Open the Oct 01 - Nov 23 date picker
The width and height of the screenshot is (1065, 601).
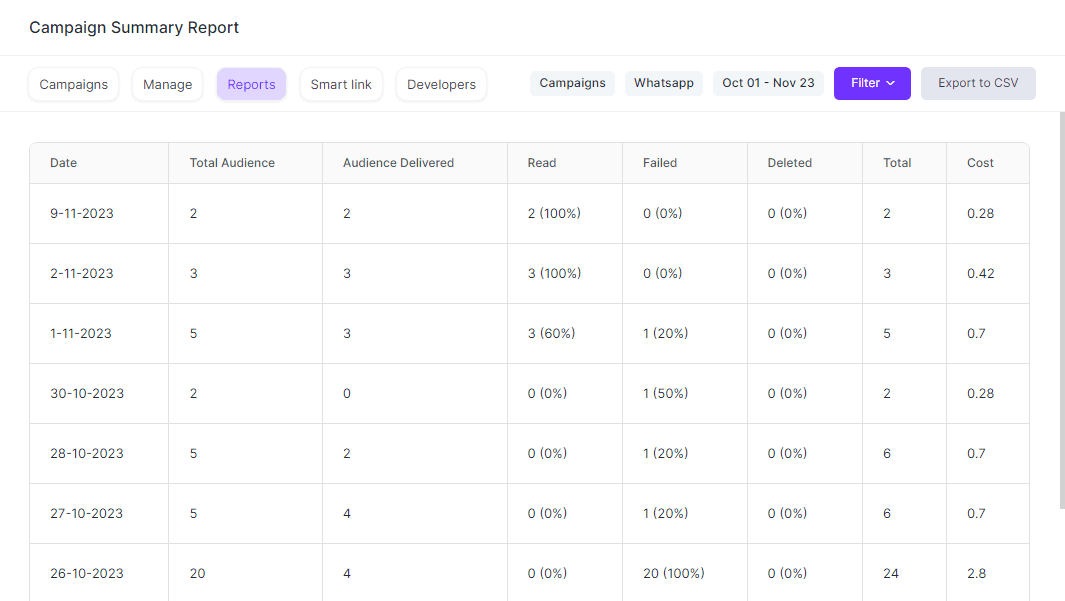(x=768, y=83)
